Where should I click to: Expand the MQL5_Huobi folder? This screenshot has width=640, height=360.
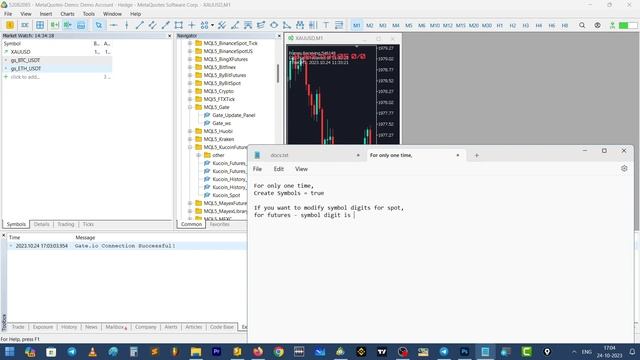click(190, 131)
